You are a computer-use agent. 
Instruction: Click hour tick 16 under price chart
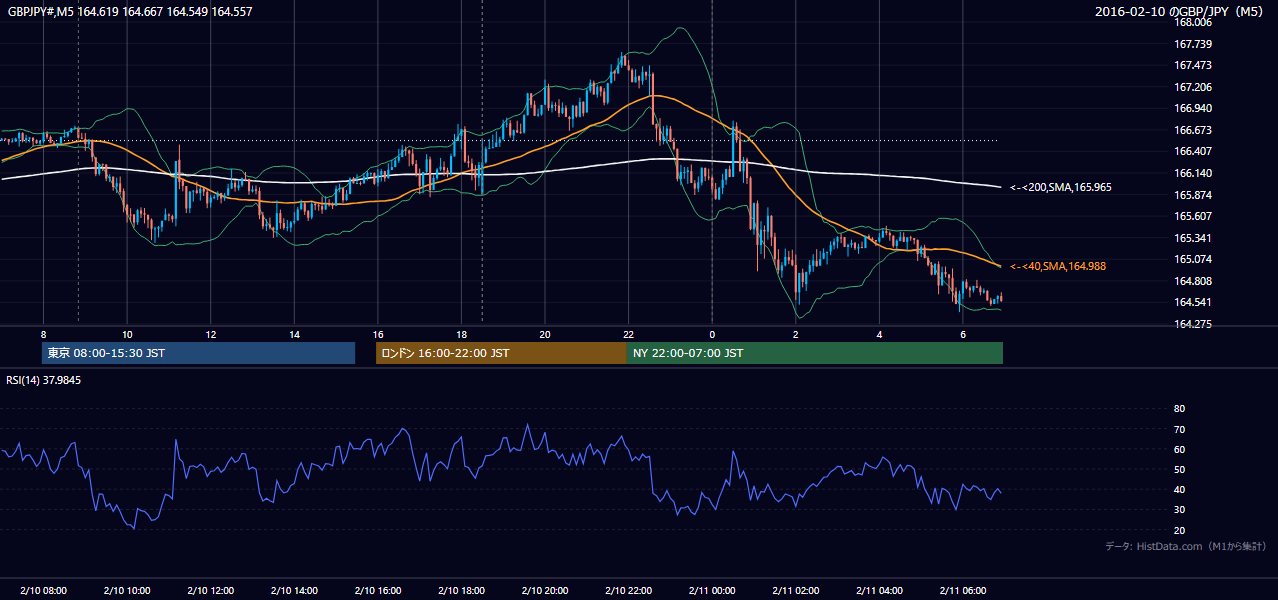[x=378, y=334]
